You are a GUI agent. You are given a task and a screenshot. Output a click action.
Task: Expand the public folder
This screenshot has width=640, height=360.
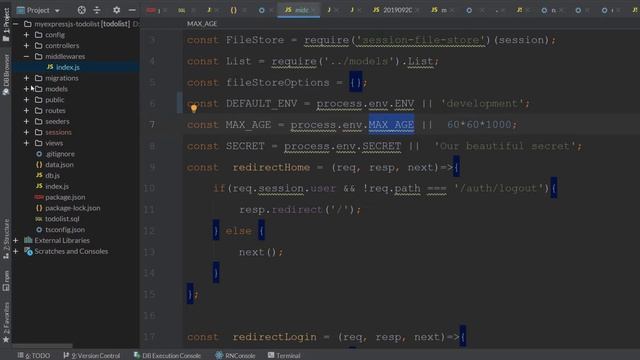click(x=27, y=100)
